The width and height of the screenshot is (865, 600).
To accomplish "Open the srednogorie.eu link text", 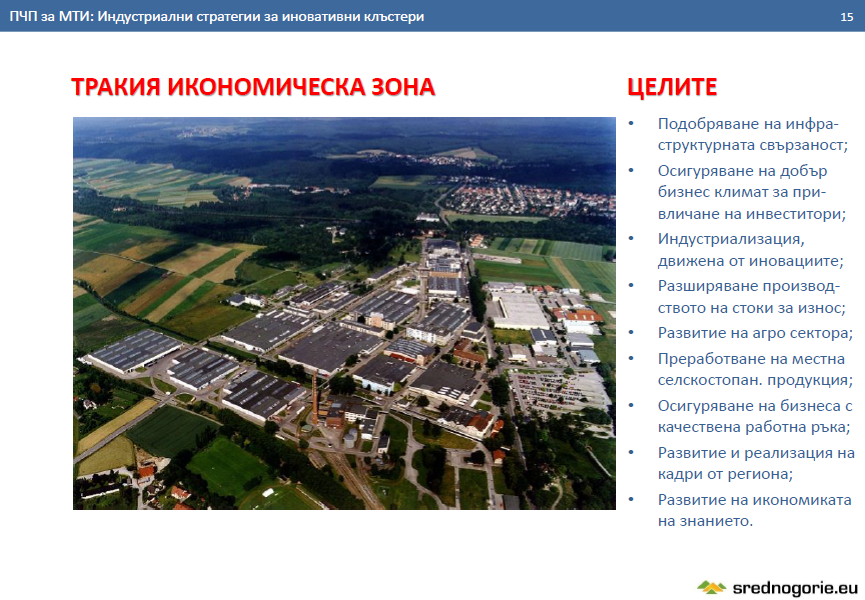I will click(795, 588).
